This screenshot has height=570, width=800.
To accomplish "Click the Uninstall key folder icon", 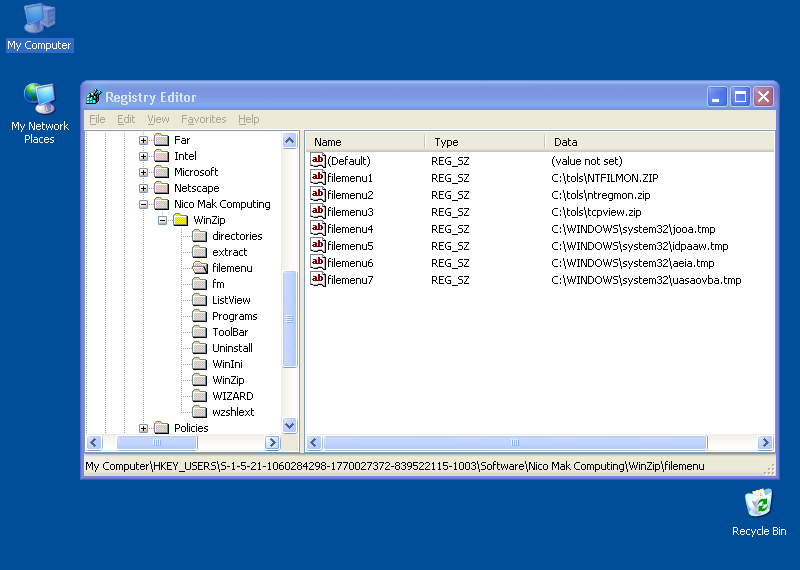I will (200, 348).
